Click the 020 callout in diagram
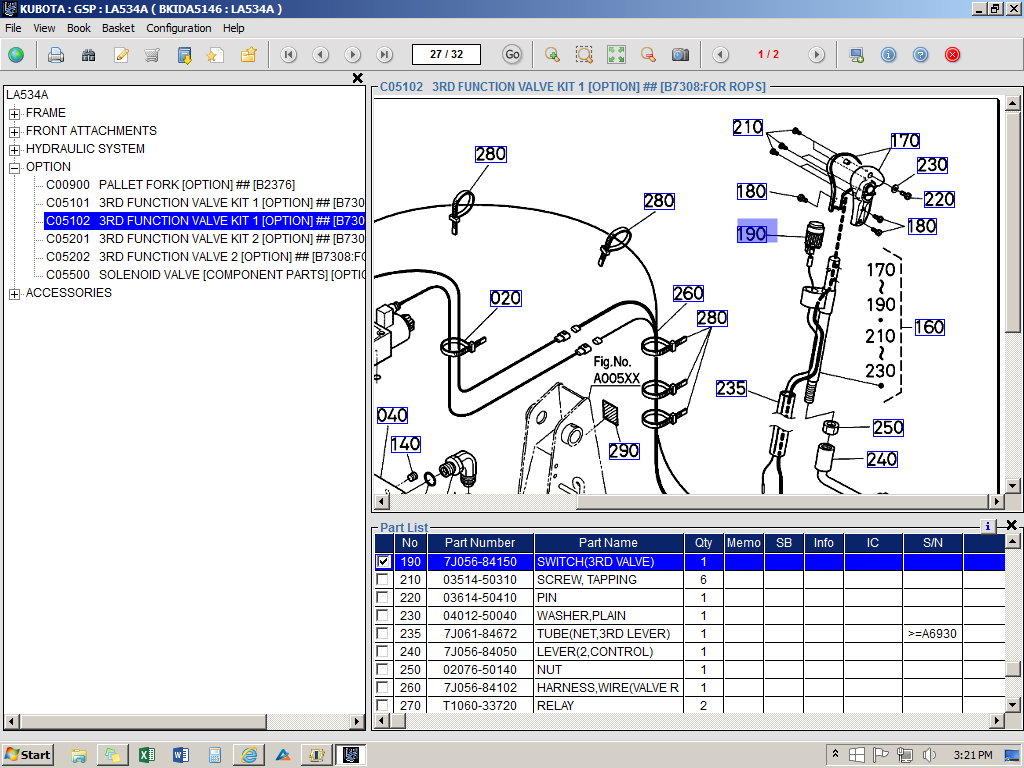 click(505, 298)
